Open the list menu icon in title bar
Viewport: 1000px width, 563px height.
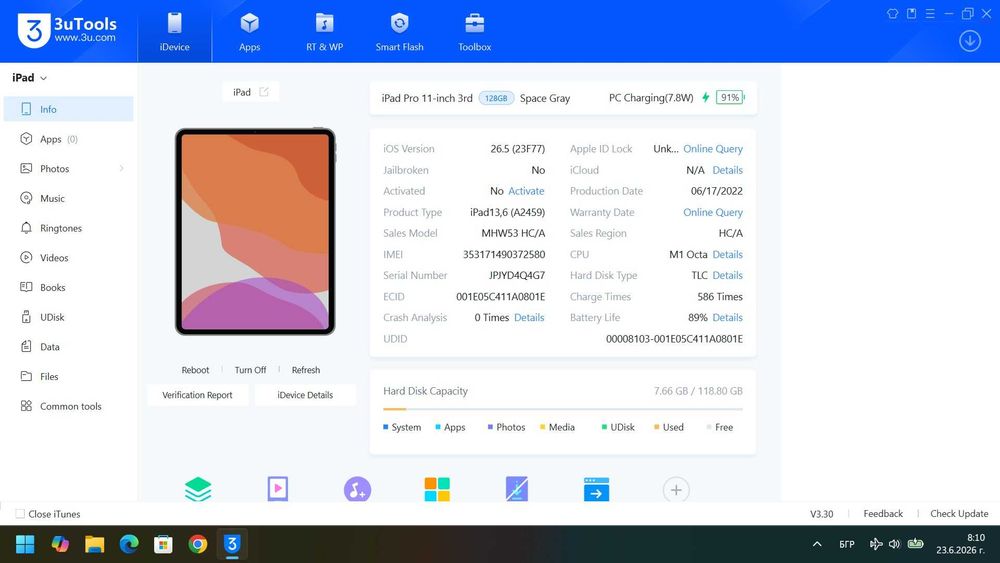930,13
